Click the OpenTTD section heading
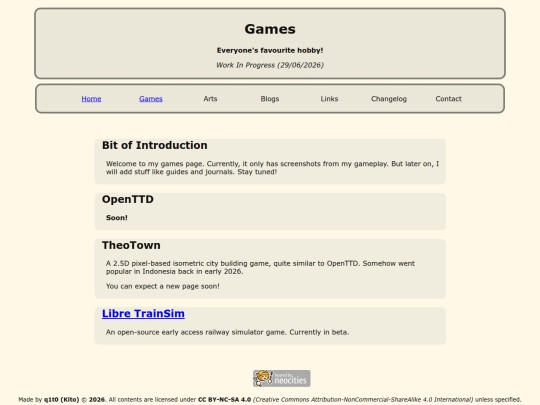 tap(128, 199)
